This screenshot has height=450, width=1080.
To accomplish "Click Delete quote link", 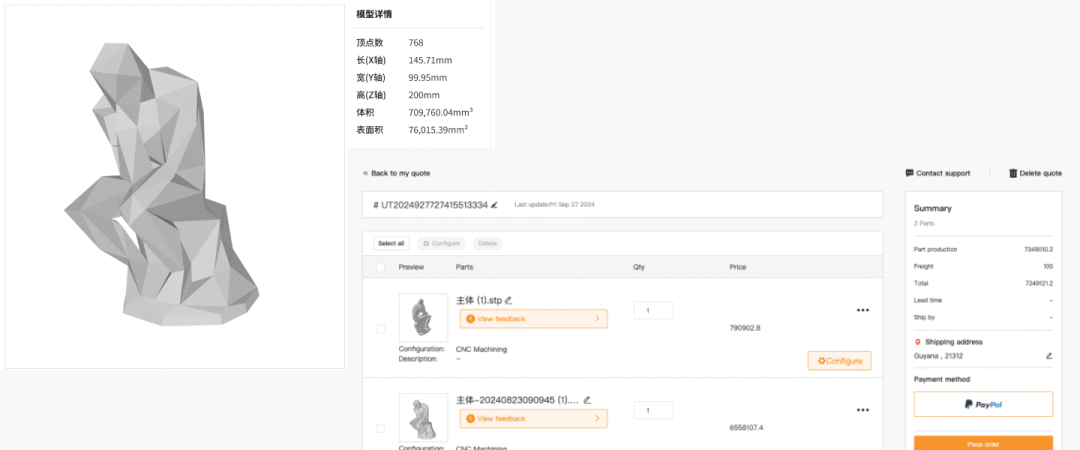I will 1041,174.
